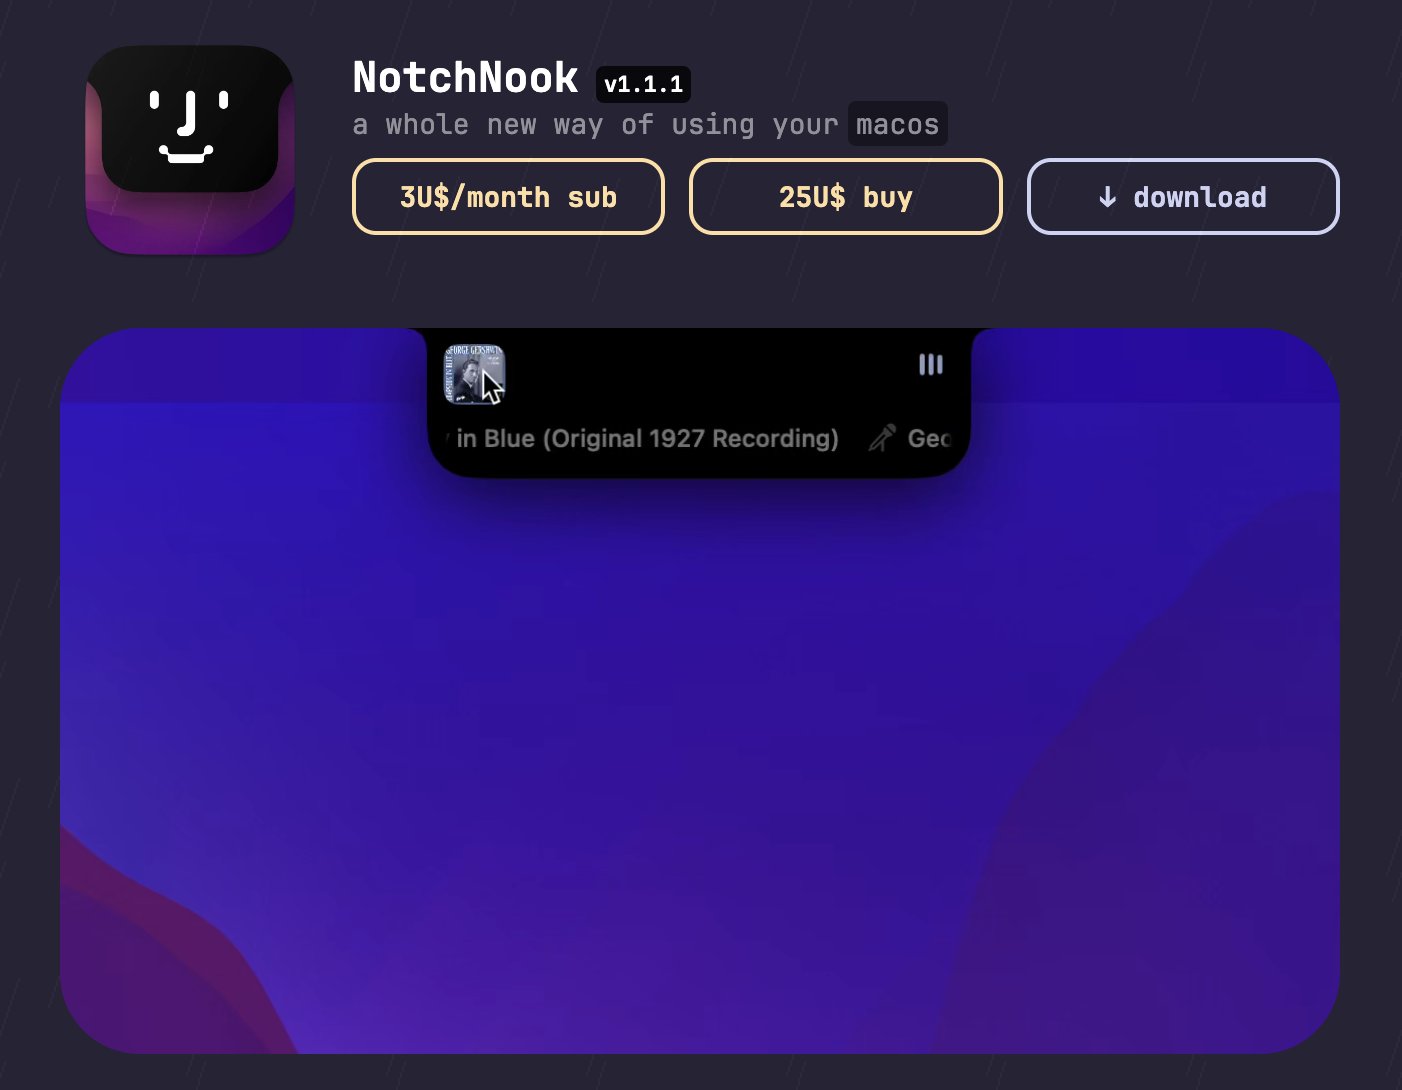Click the microphone icon beside the artist name
1402x1090 pixels.
[881, 438]
